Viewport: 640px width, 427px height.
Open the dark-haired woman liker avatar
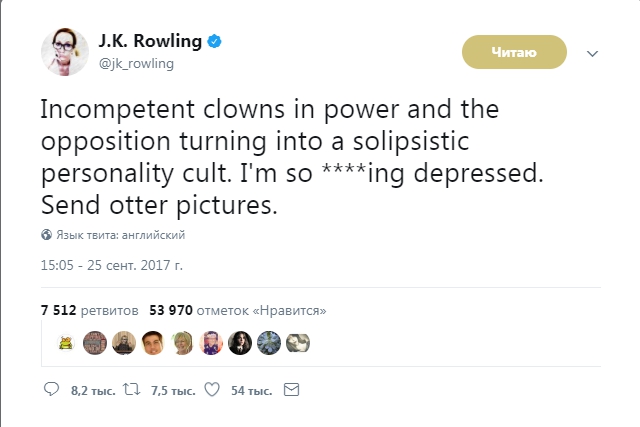[240, 343]
